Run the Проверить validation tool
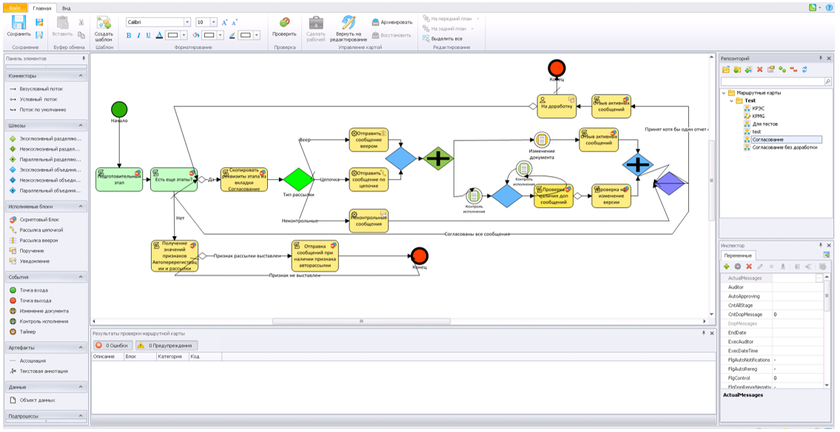 [x=284, y=23]
